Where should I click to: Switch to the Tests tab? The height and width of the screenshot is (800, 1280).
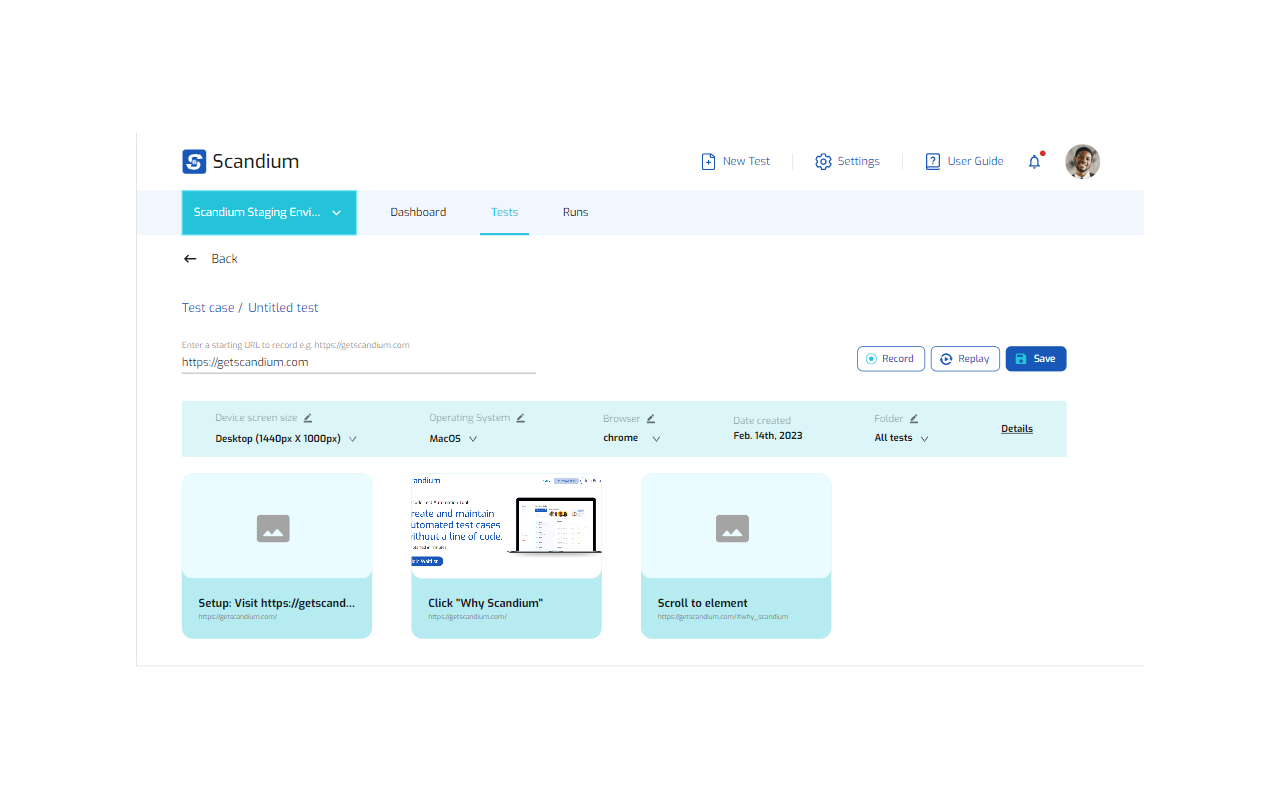coord(504,212)
